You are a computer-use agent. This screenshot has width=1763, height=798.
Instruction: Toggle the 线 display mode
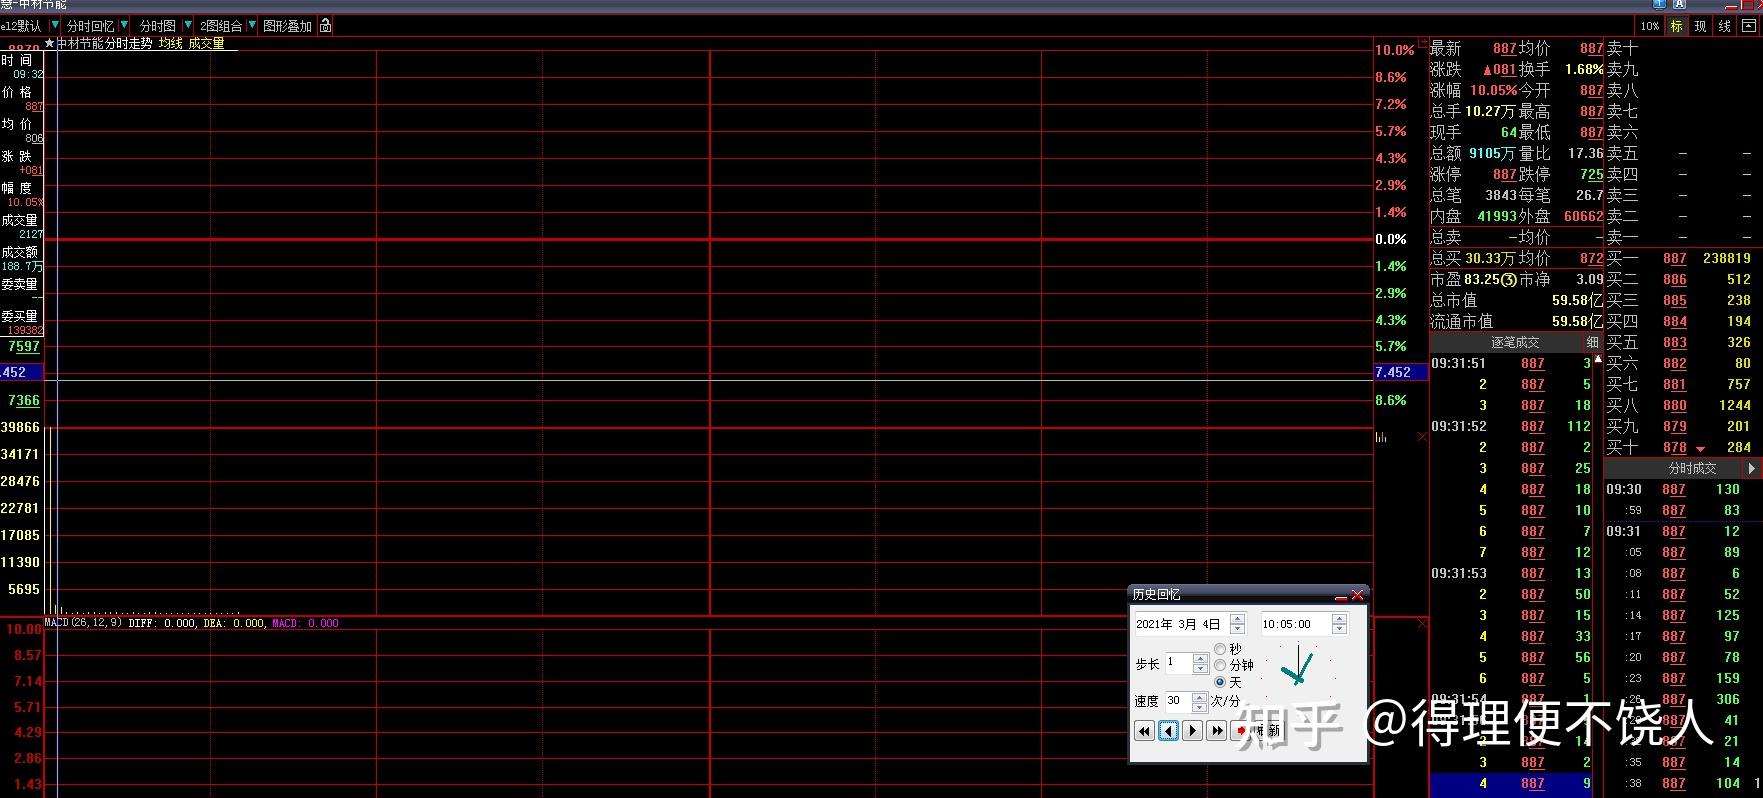coord(1725,26)
